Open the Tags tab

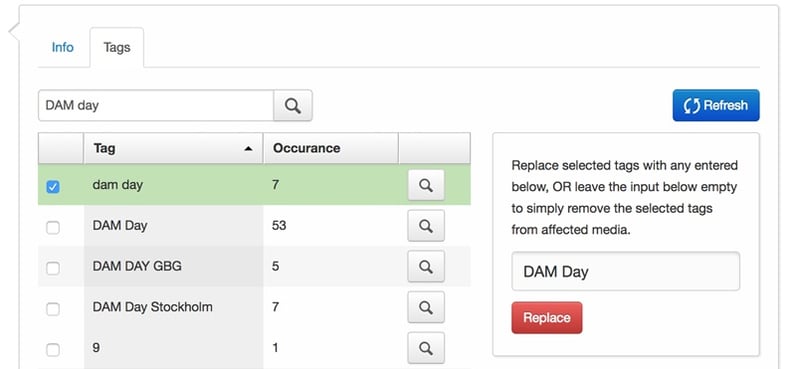[117, 47]
